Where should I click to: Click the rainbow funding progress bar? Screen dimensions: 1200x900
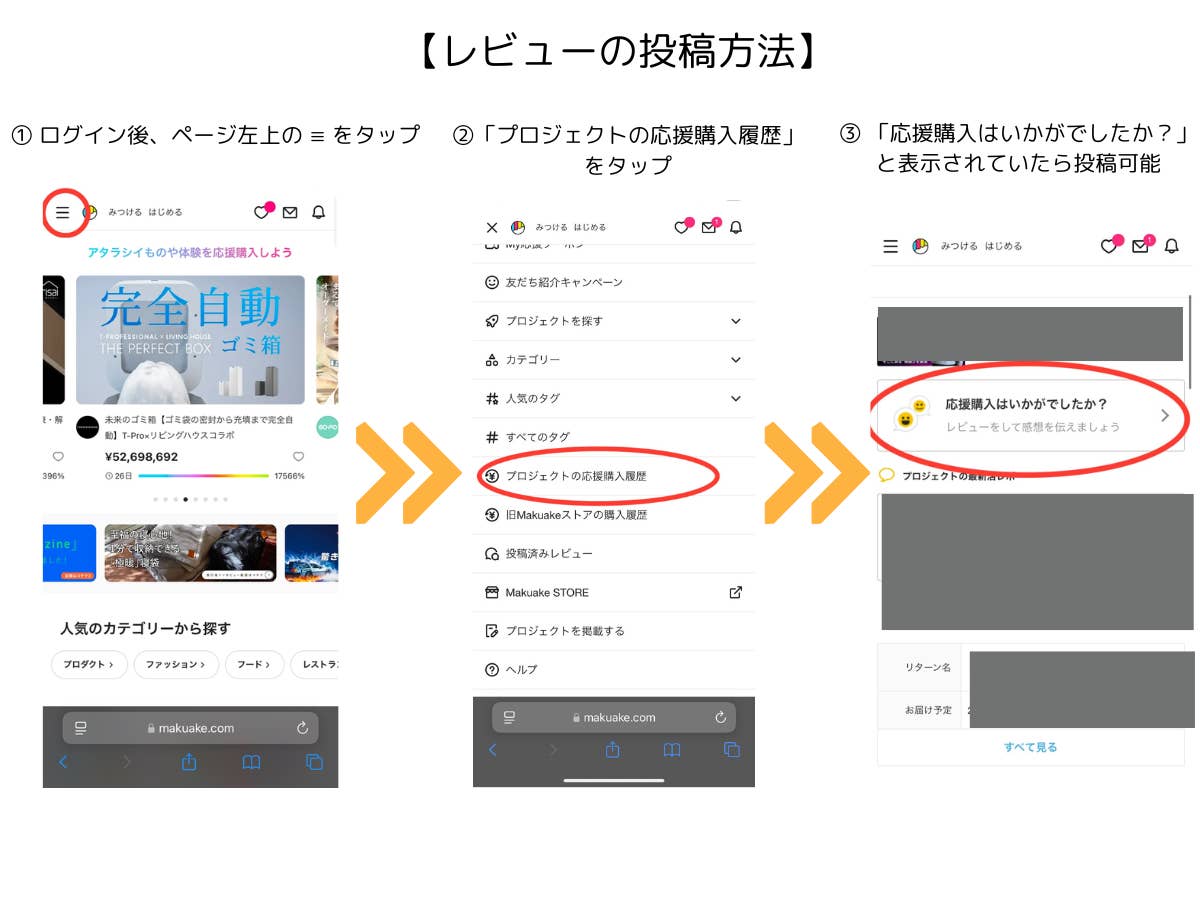[x=204, y=476]
